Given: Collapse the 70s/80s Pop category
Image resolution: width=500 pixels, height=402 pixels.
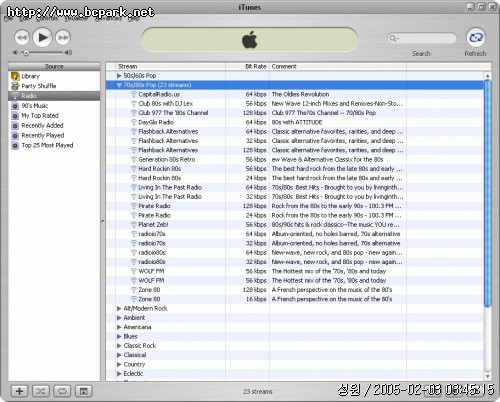Looking at the screenshot, I should (x=119, y=85).
